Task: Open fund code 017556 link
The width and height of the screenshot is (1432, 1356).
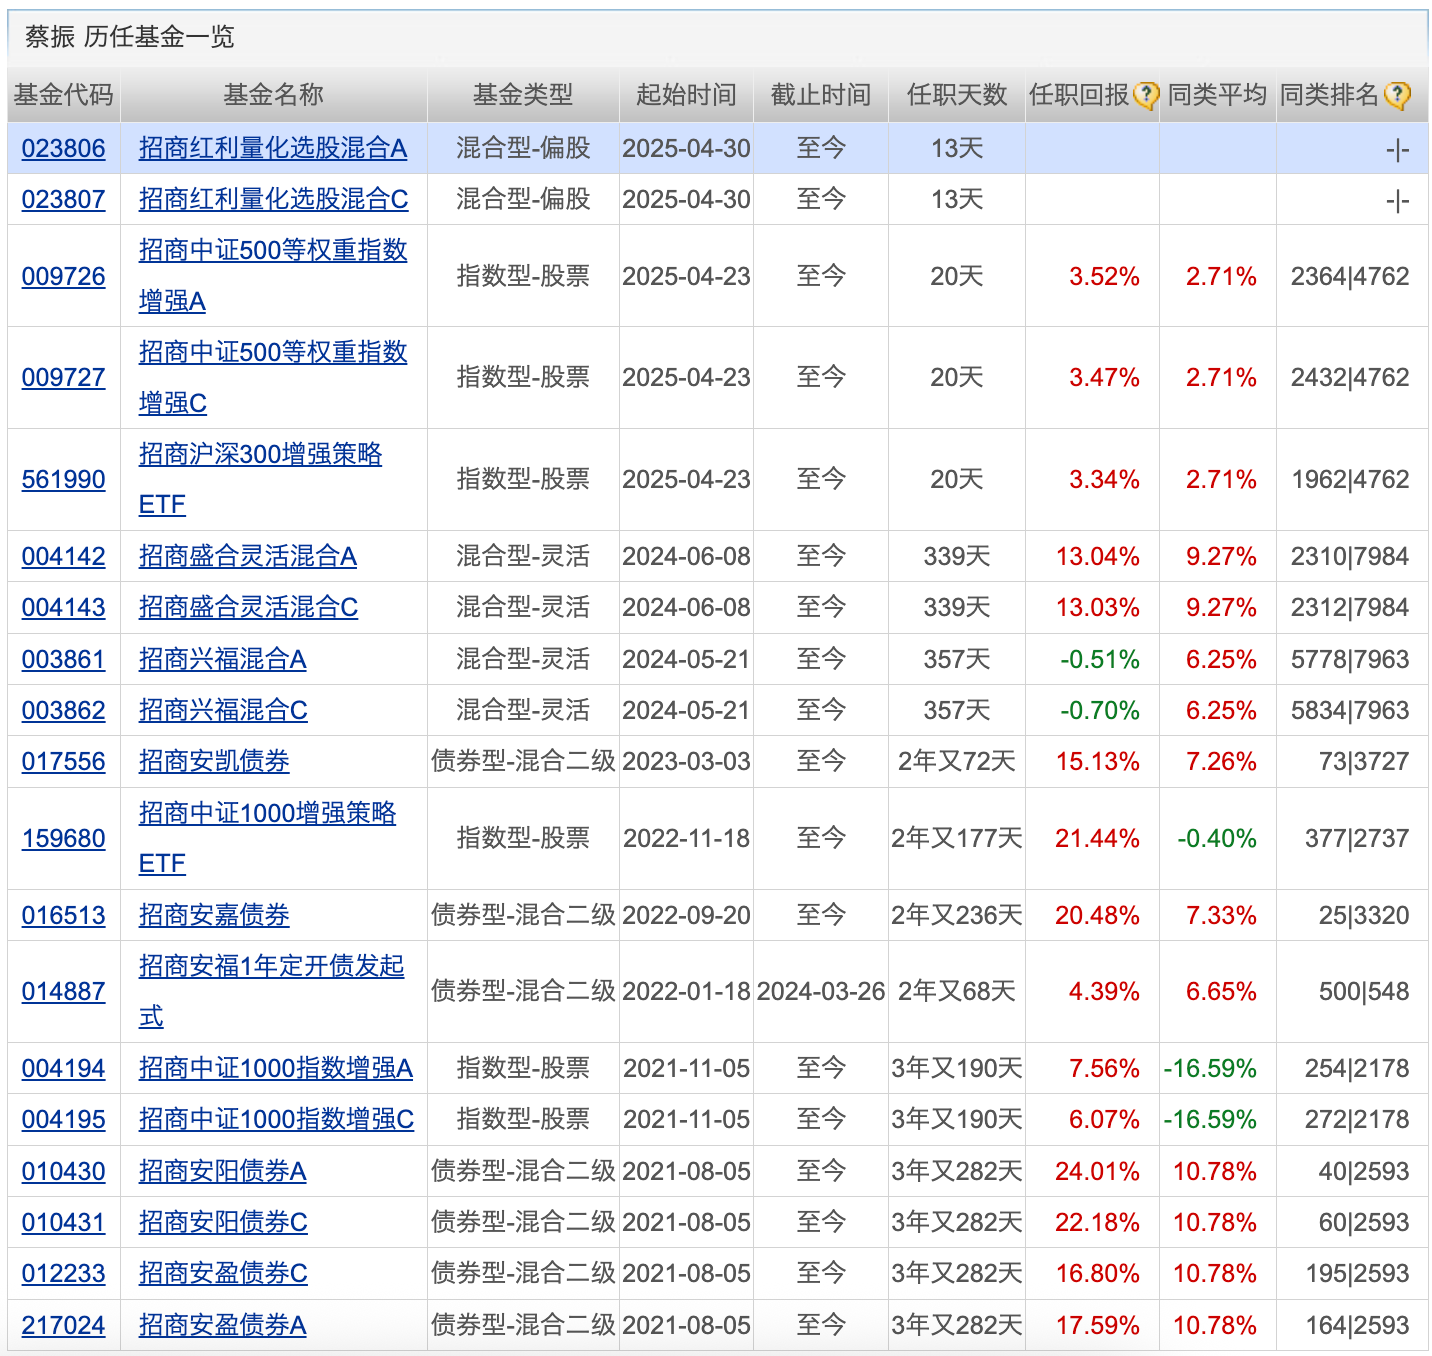Action: [x=63, y=762]
